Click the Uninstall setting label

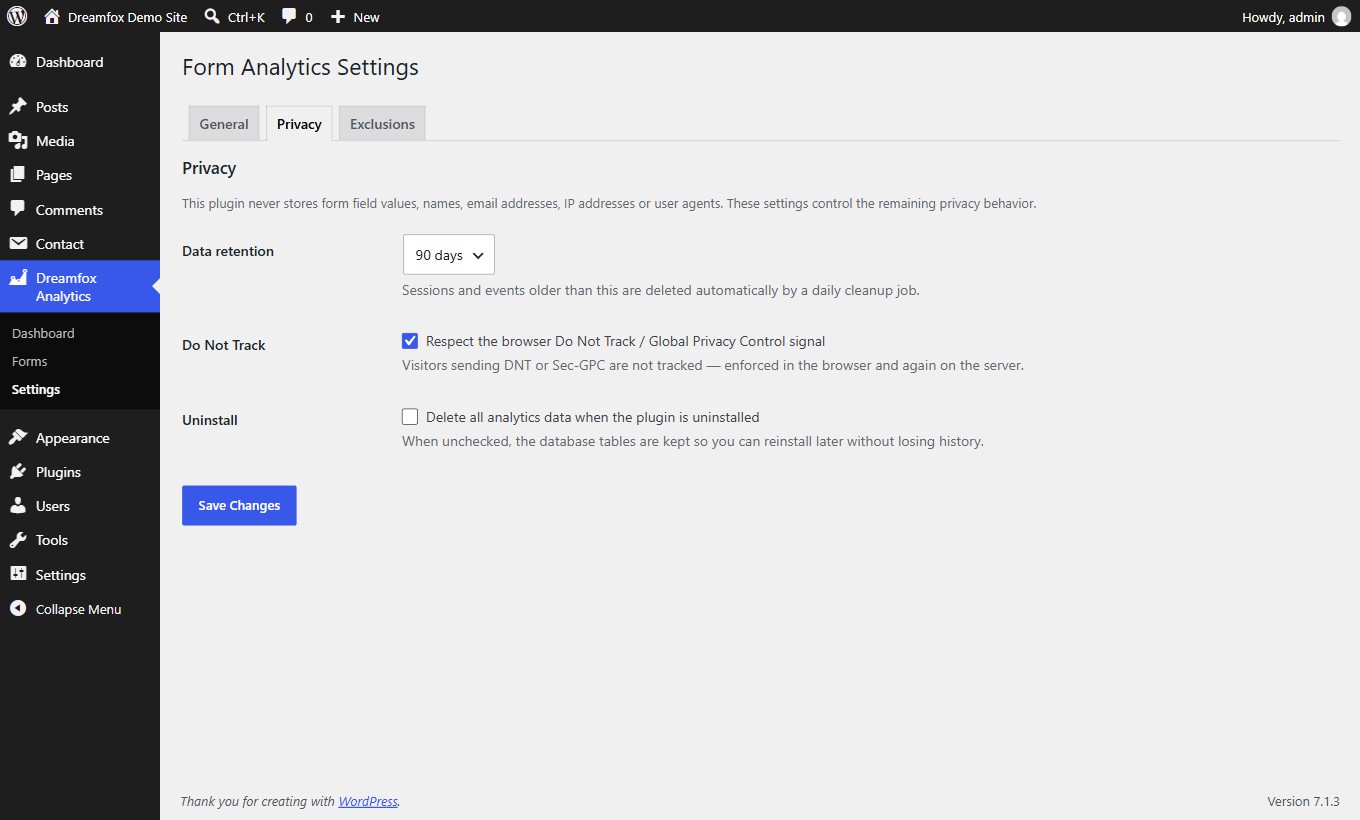point(210,420)
